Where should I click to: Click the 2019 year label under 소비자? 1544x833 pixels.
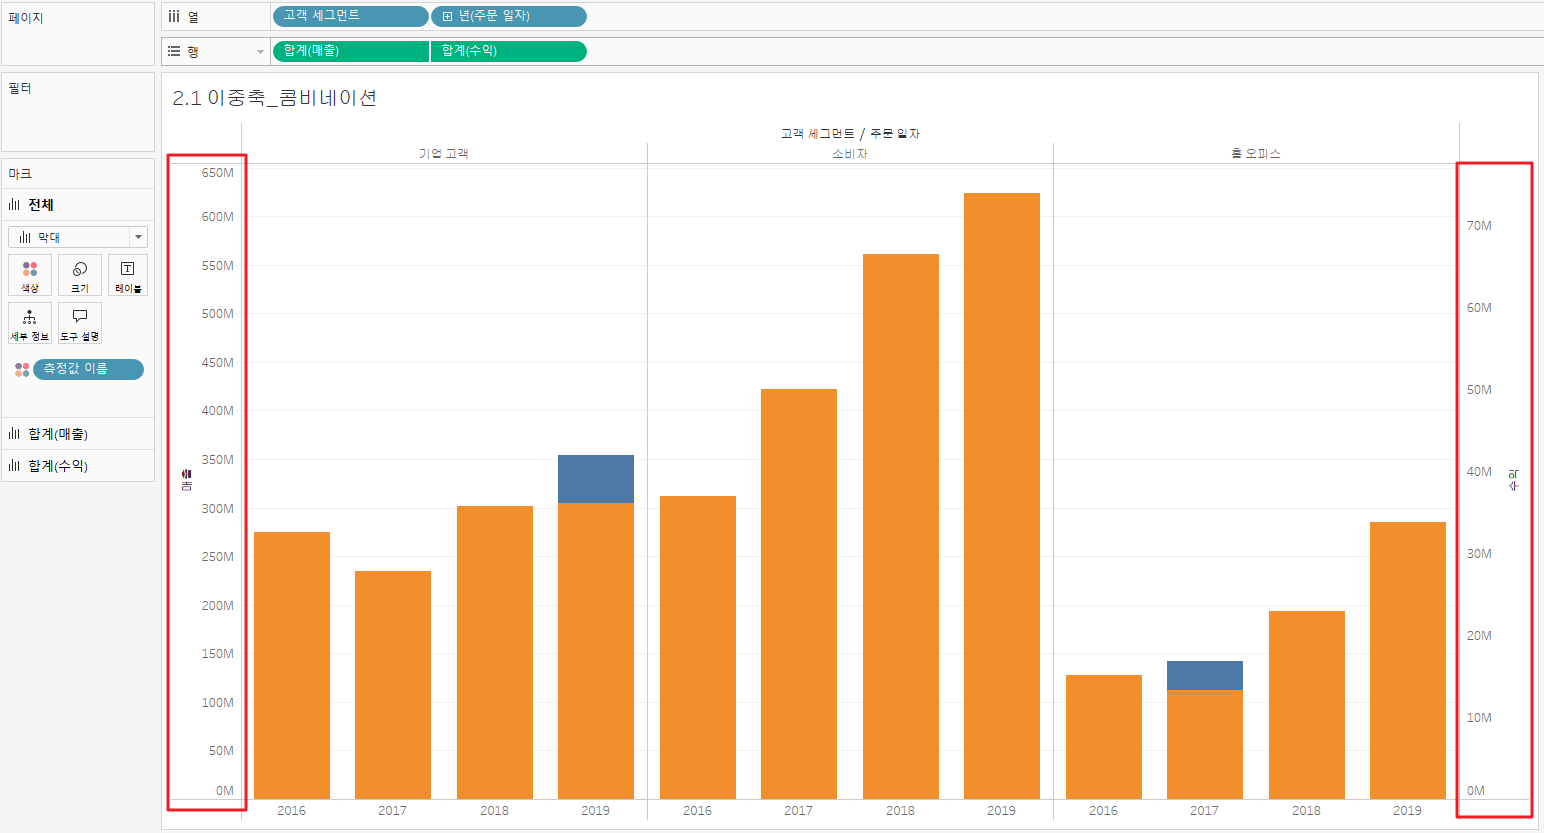[1002, 811]
